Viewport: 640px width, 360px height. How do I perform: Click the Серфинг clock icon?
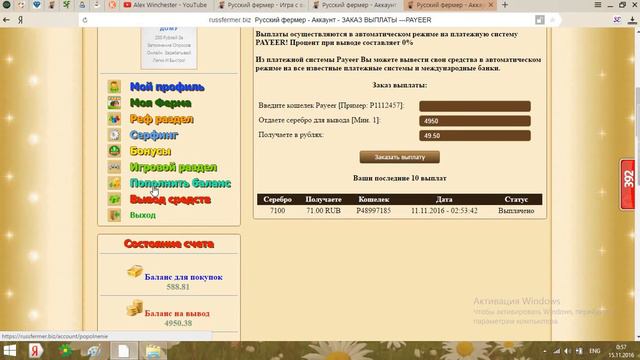tap(114, 135)
